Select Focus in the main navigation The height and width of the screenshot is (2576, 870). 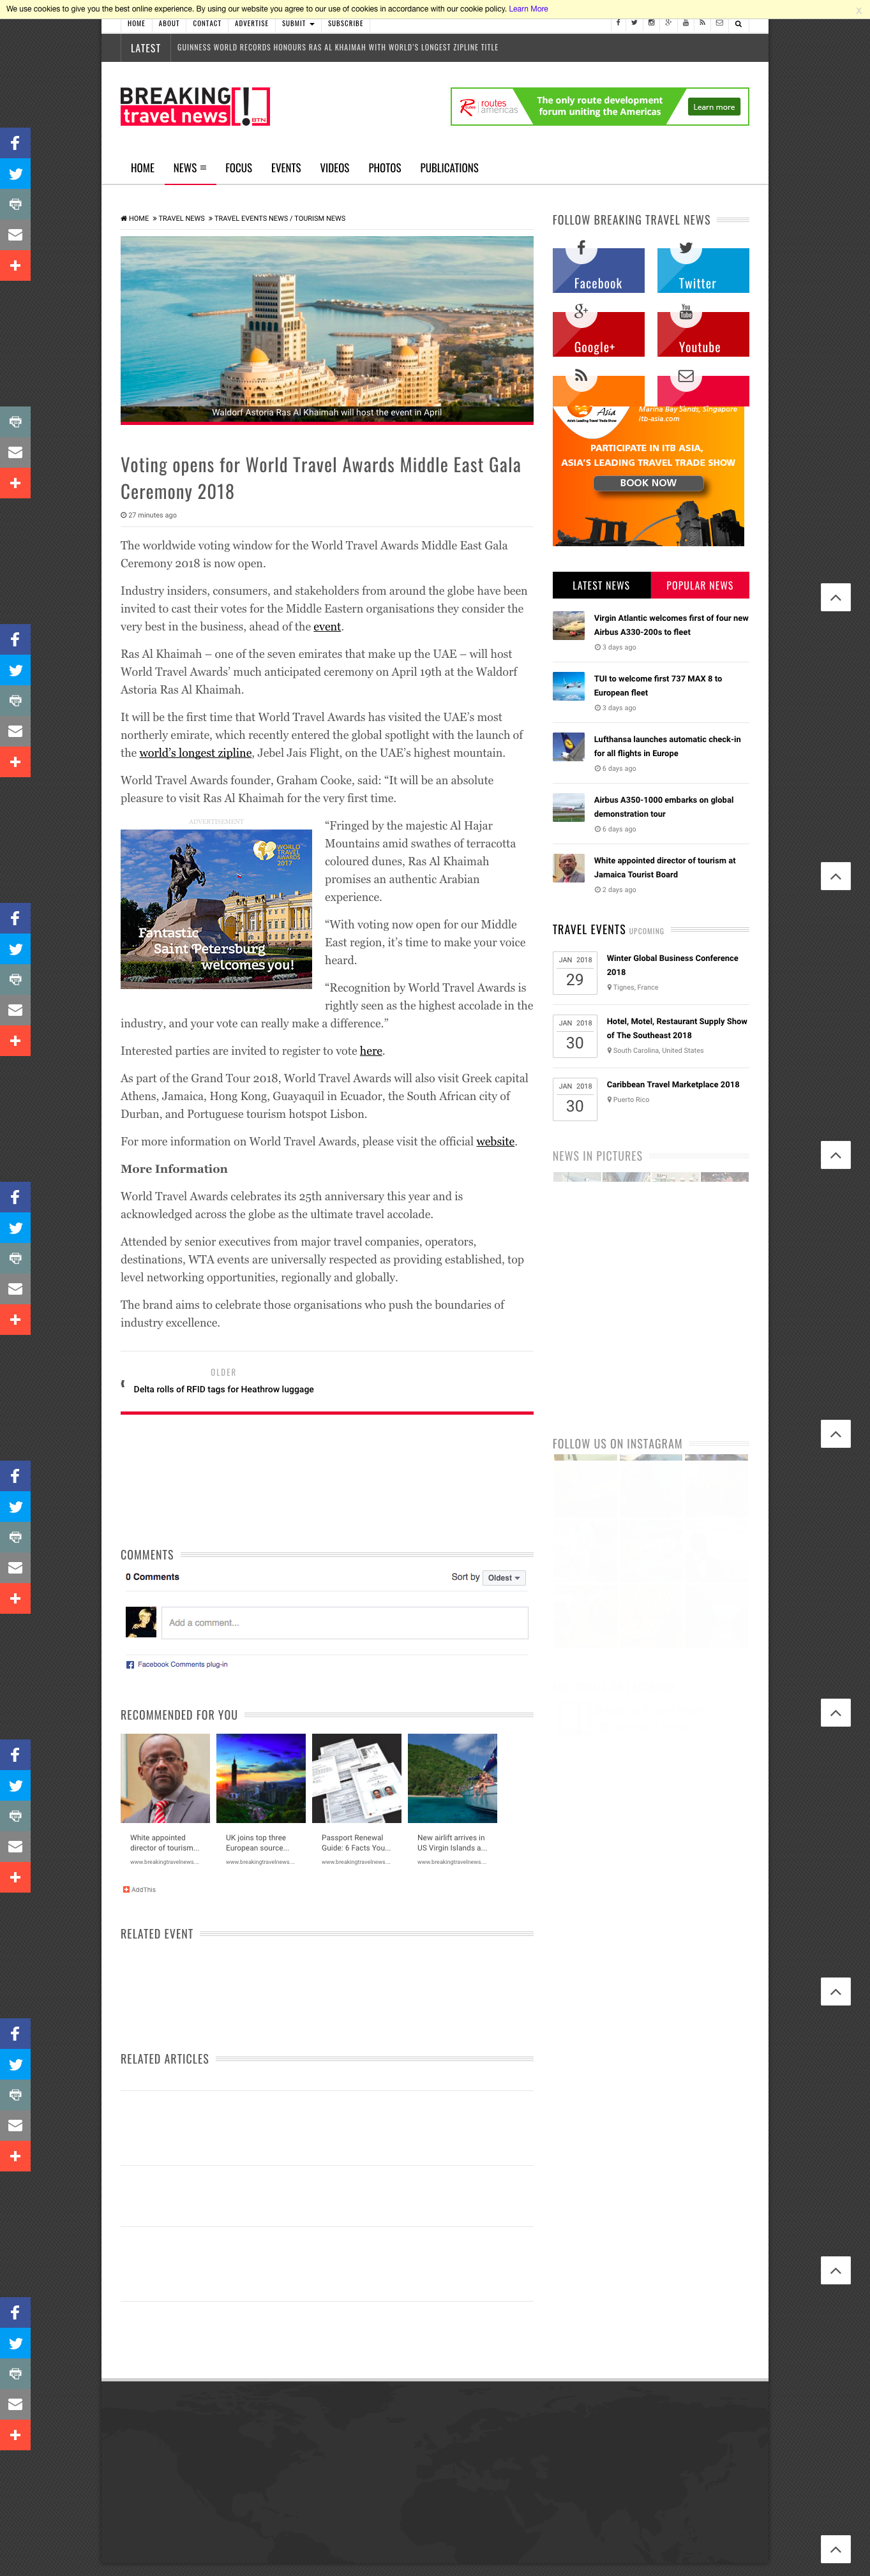pyautogui.click(x=238, y=168)
